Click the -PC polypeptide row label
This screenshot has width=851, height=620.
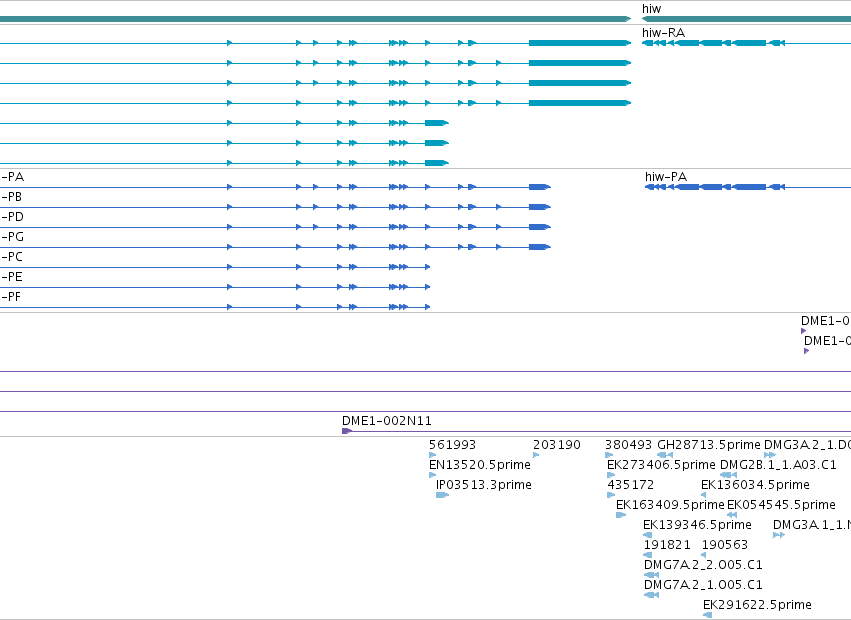pyautogui.click(x=12, y=257)
